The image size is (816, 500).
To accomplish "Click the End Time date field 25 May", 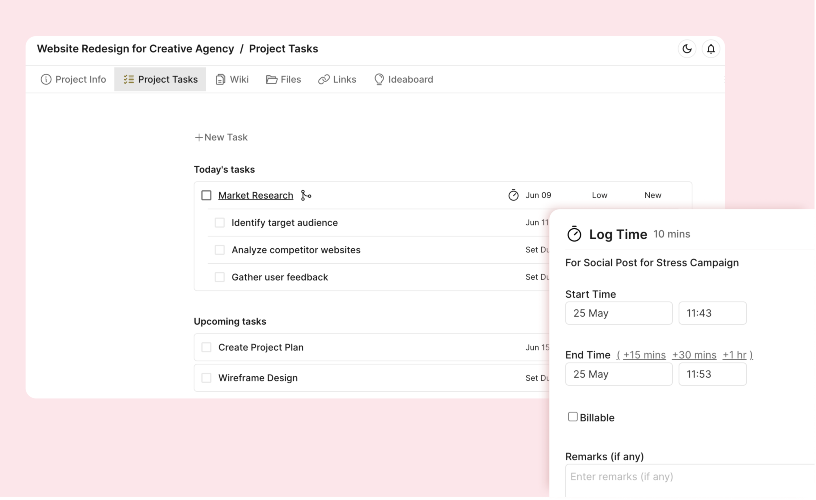I will [619, 374].
